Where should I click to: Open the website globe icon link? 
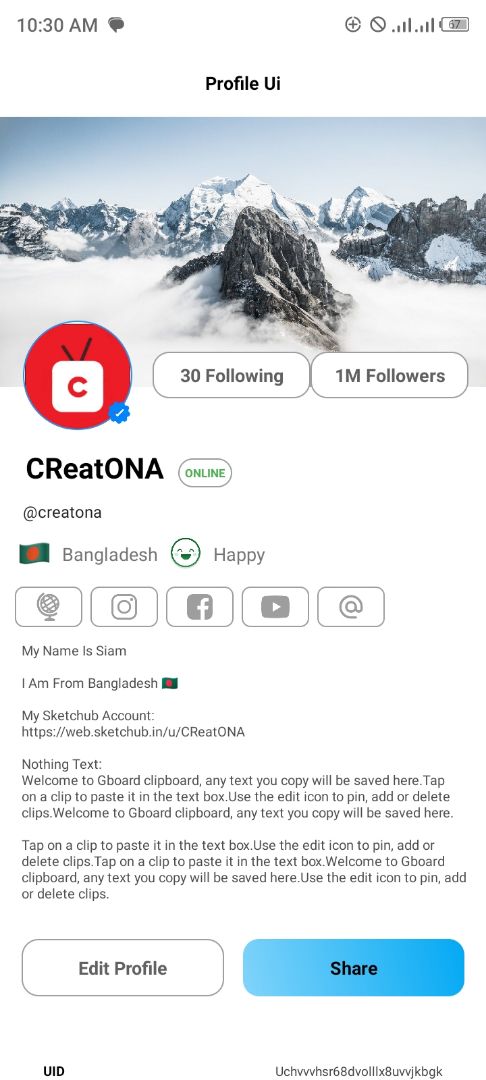[48, 607]
